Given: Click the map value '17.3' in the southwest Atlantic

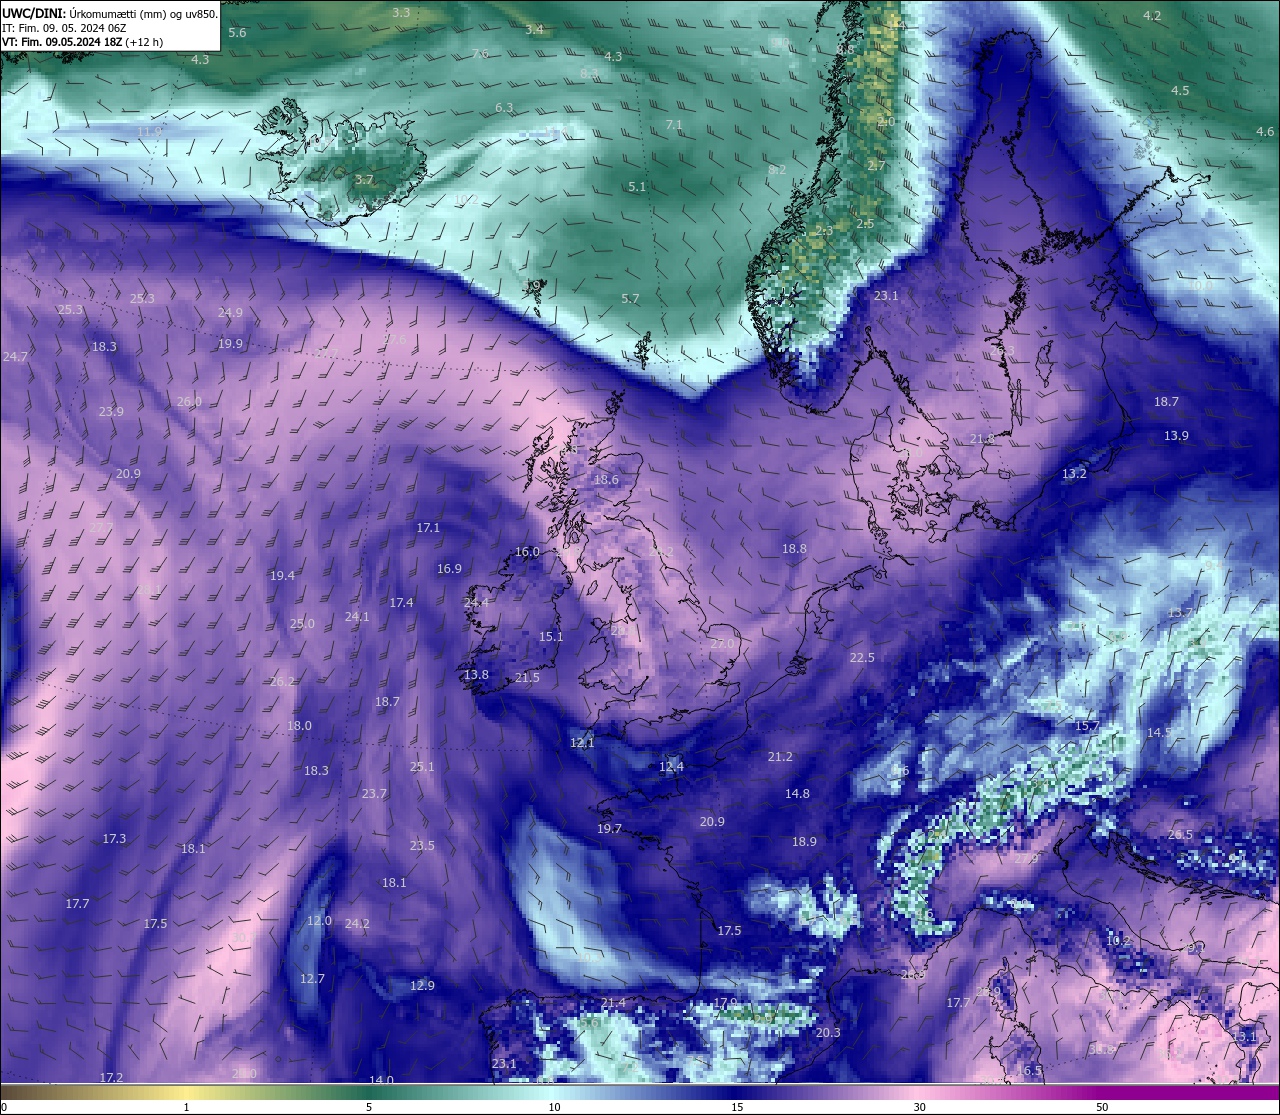Looking at the screenshot, I should pos(114,839).
